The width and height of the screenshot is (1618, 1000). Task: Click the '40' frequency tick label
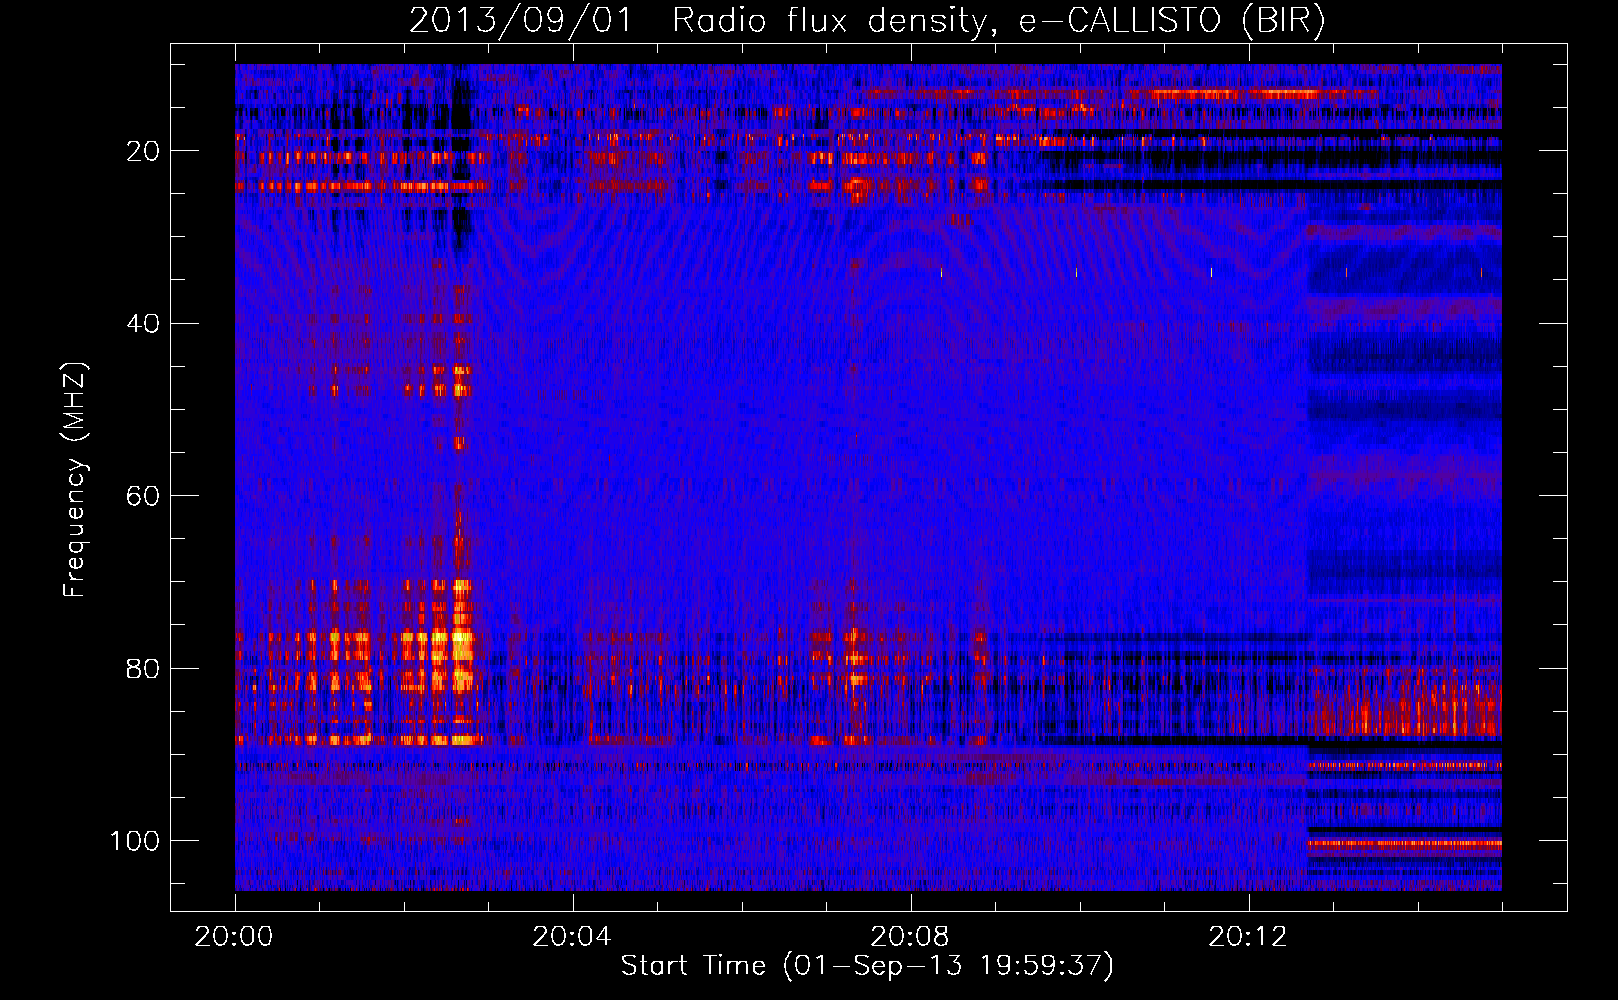[x=144, y=324]
